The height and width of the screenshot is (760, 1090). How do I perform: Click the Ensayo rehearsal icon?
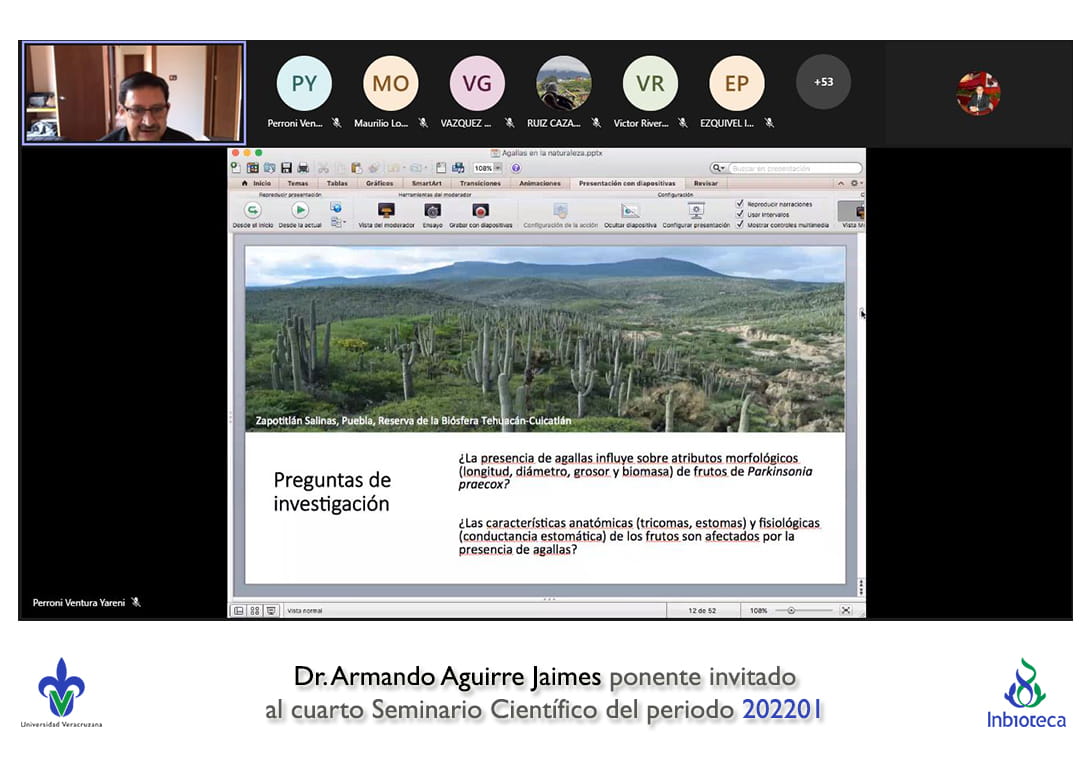(432, 211)
